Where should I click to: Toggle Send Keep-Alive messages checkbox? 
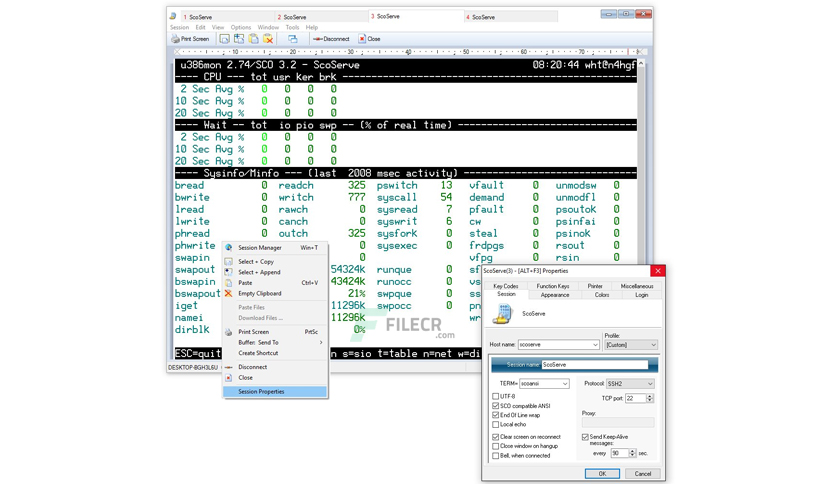(x=585, y=437)
